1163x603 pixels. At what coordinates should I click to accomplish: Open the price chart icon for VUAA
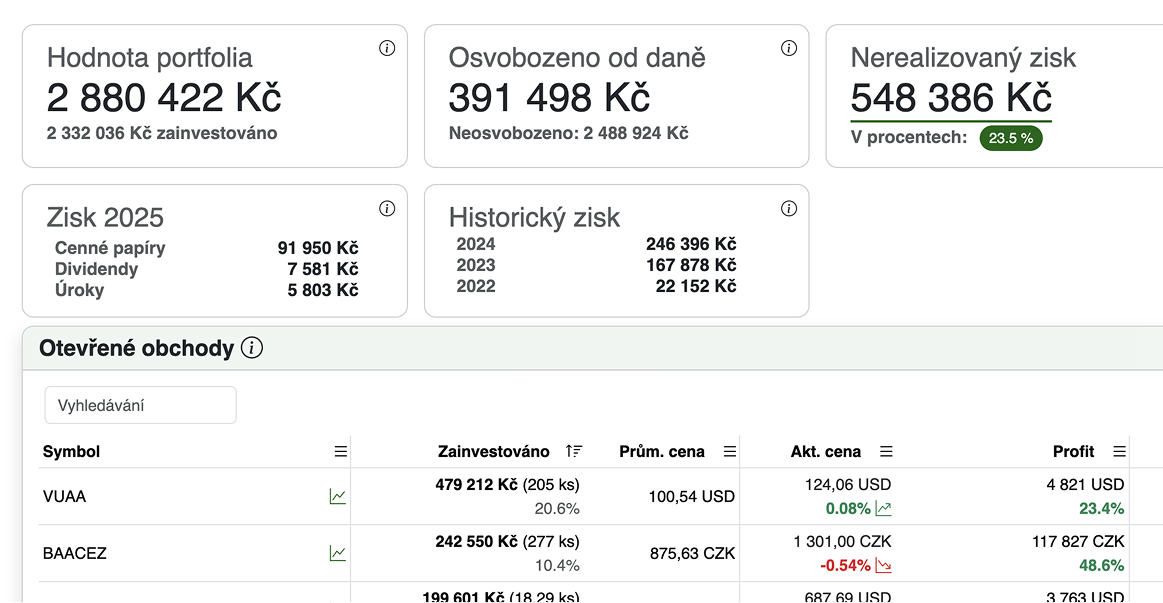pos(338,496)
